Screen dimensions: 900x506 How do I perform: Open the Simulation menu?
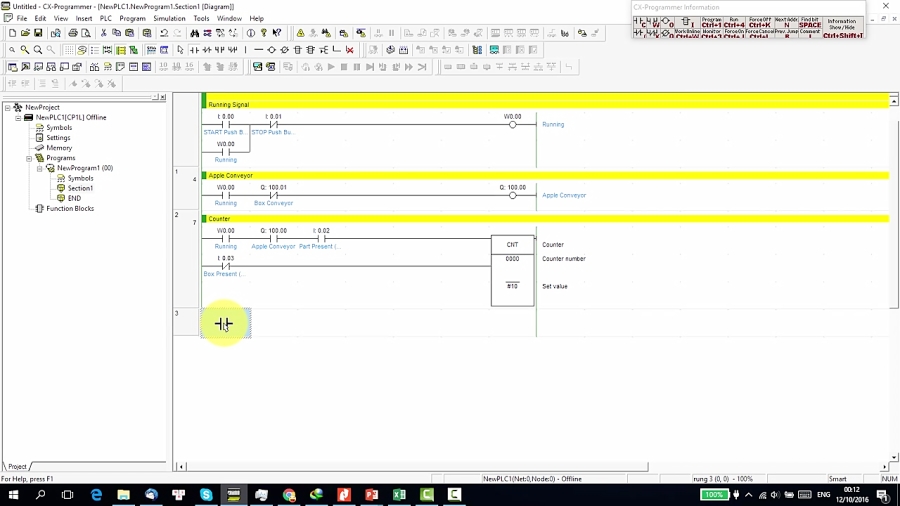coord(169,18)
